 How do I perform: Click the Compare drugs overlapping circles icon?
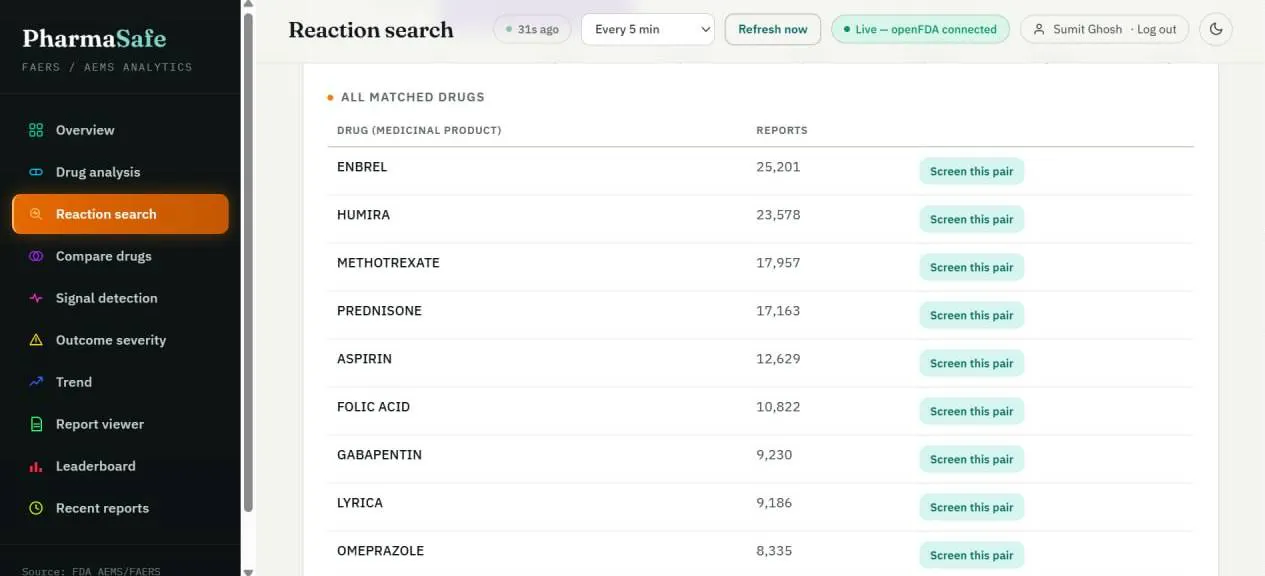pos(36,256)
